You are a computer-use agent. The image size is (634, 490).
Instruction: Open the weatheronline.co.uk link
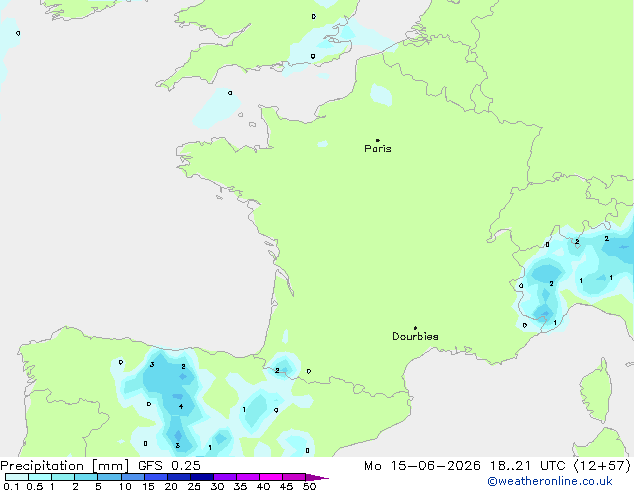550,481
